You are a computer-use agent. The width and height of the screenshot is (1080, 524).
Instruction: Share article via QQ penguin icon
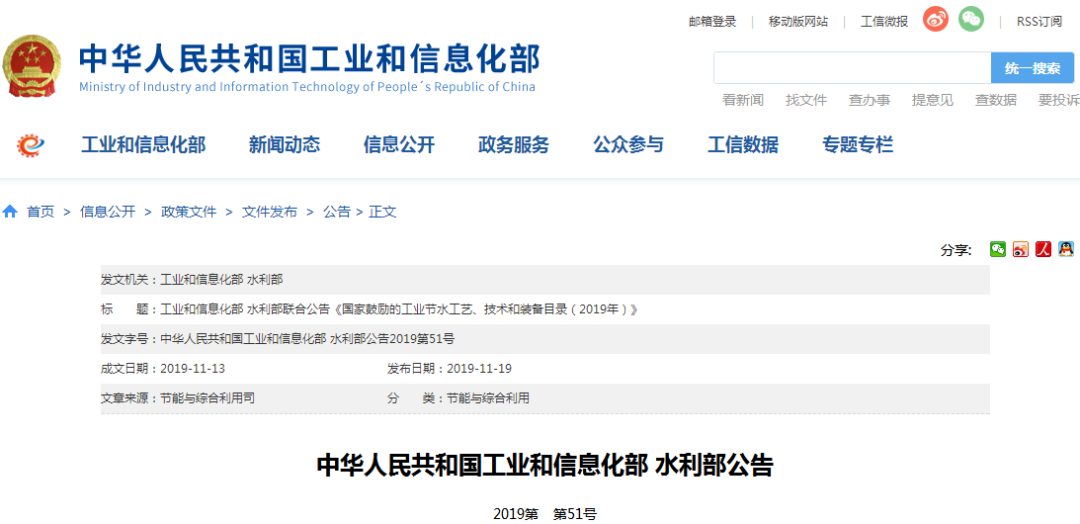[x=1066, y=250]
